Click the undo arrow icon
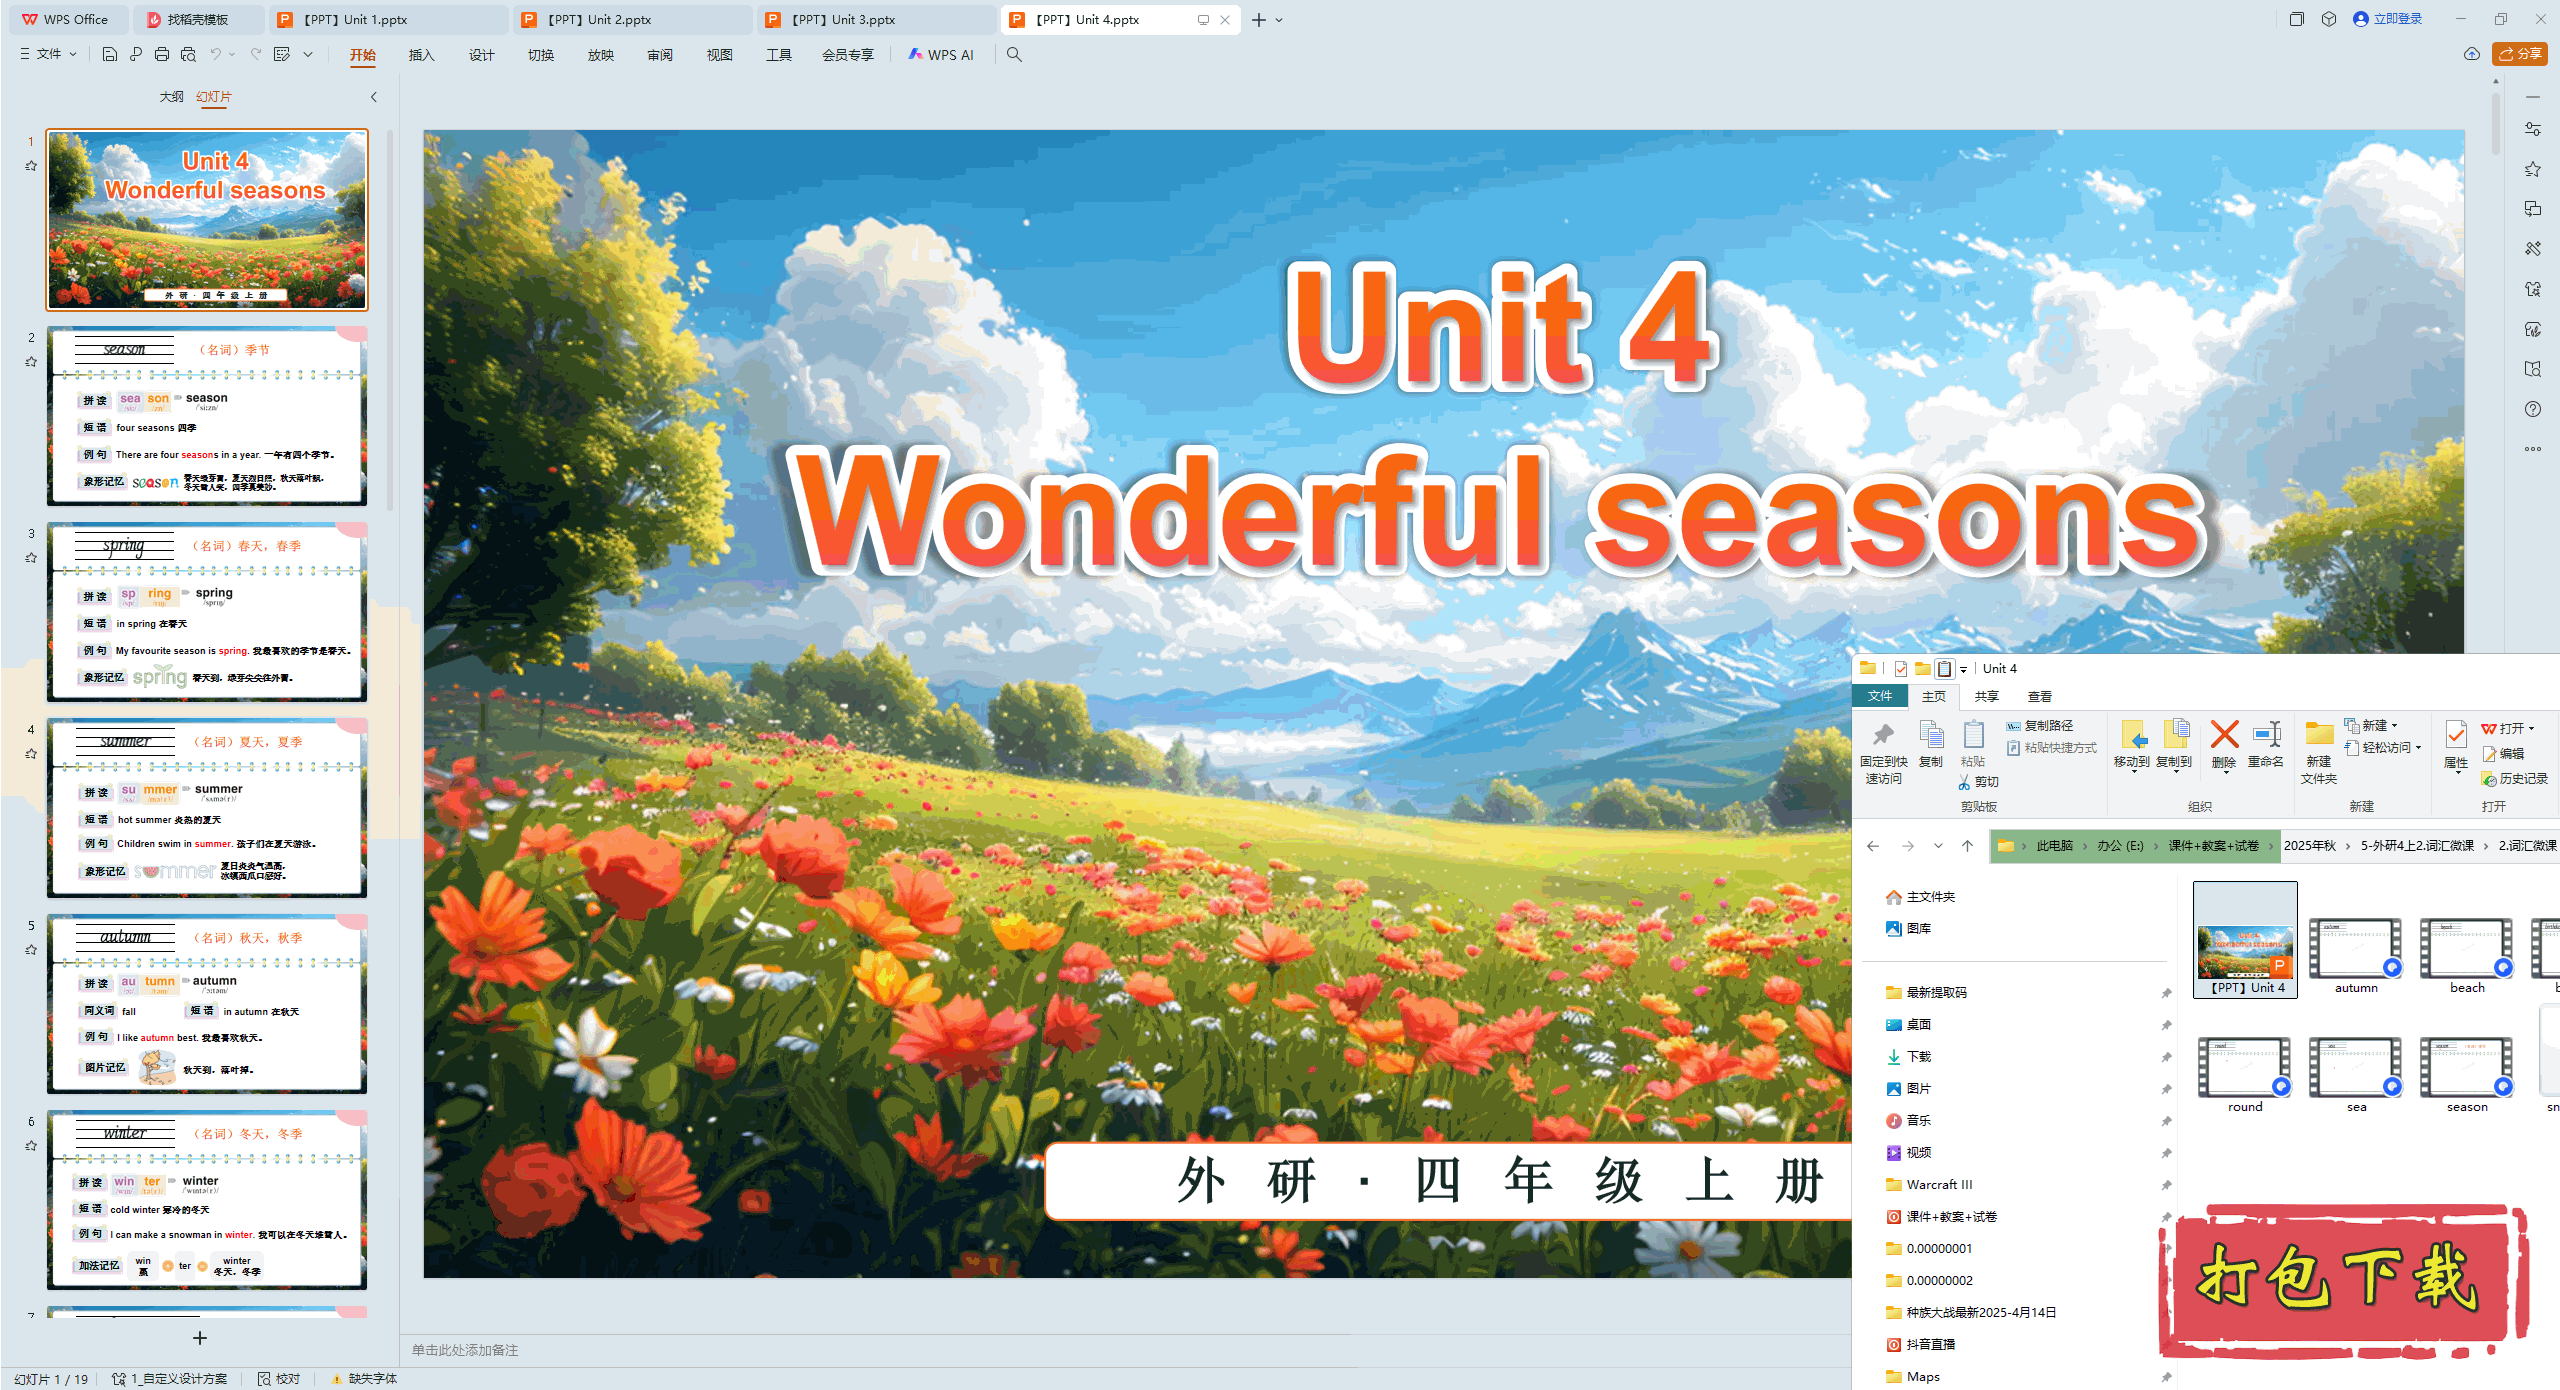Image resolution: width=2560 pixels, height=1390 pixels. click(215, 55)
